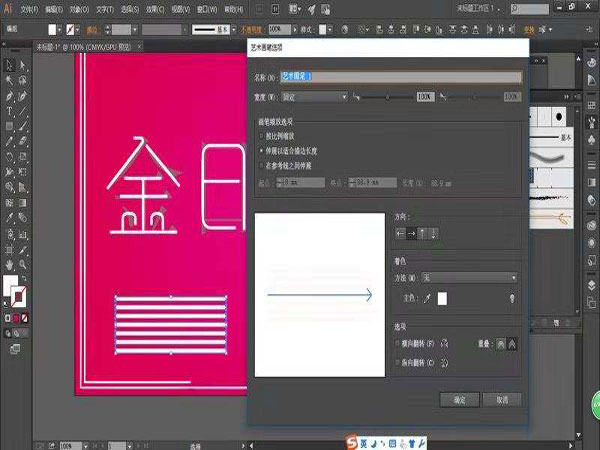Select the Rectangle tool
Viewport: 600px width, 450px height.
[x=9, y=126]
